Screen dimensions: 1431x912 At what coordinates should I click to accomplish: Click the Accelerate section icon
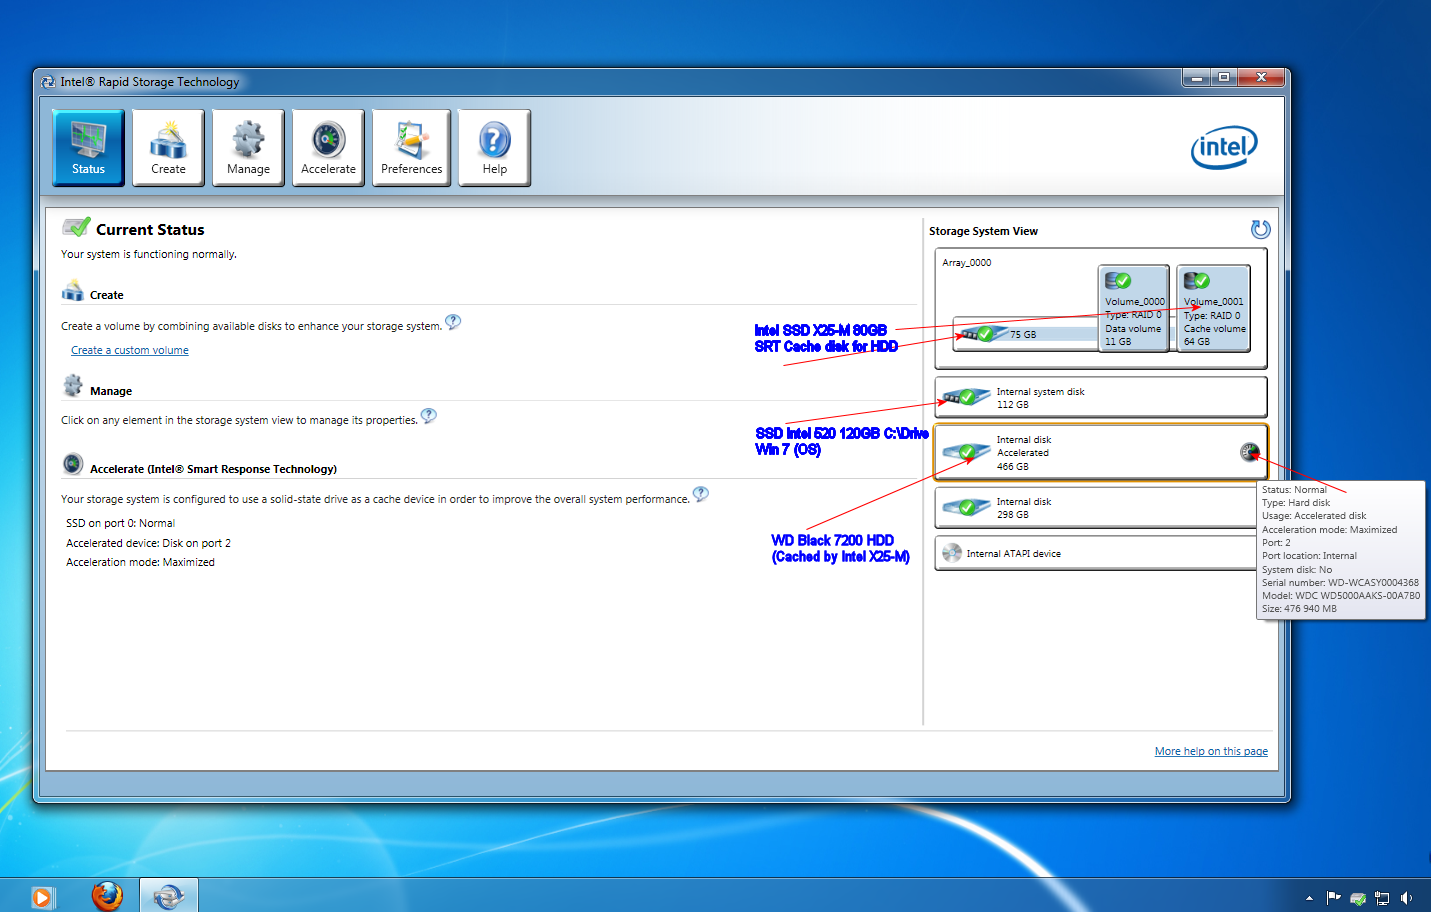pos(73,463)
